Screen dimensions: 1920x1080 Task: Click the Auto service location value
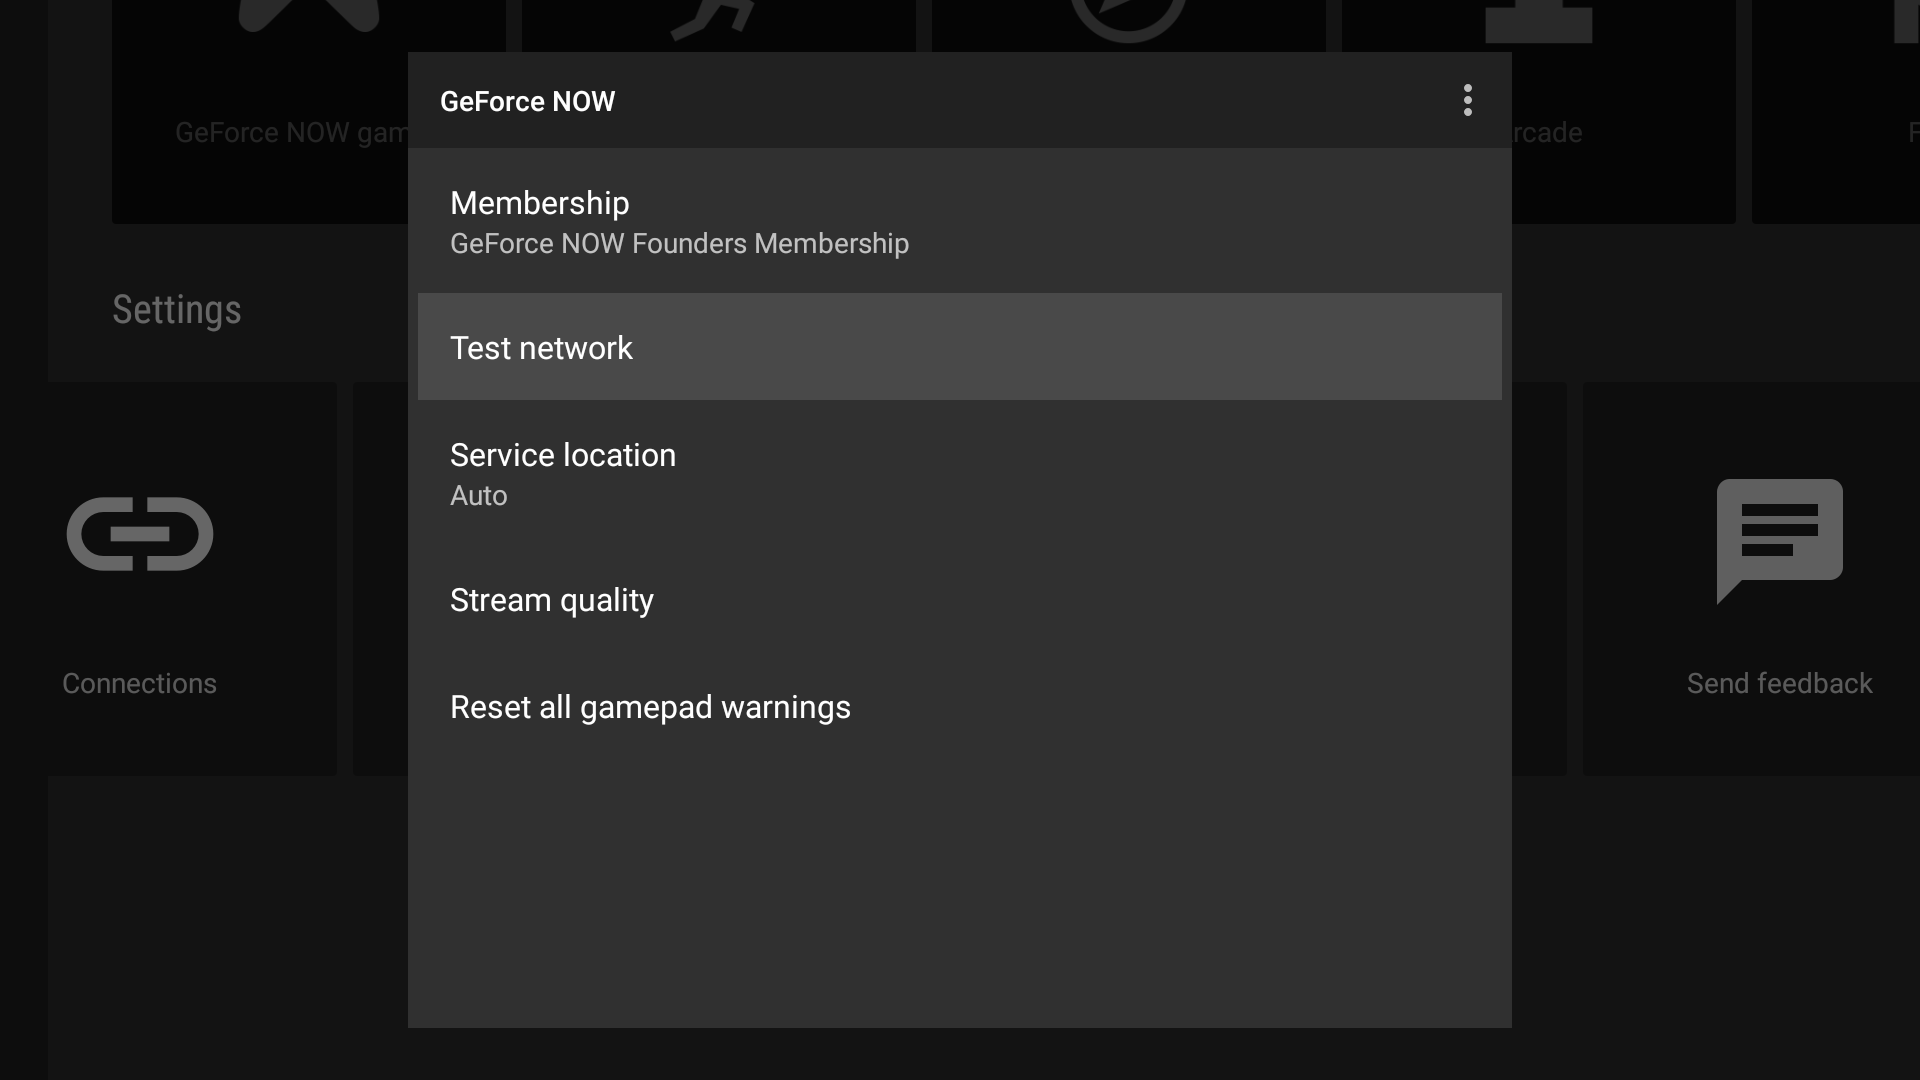(478, 495)
